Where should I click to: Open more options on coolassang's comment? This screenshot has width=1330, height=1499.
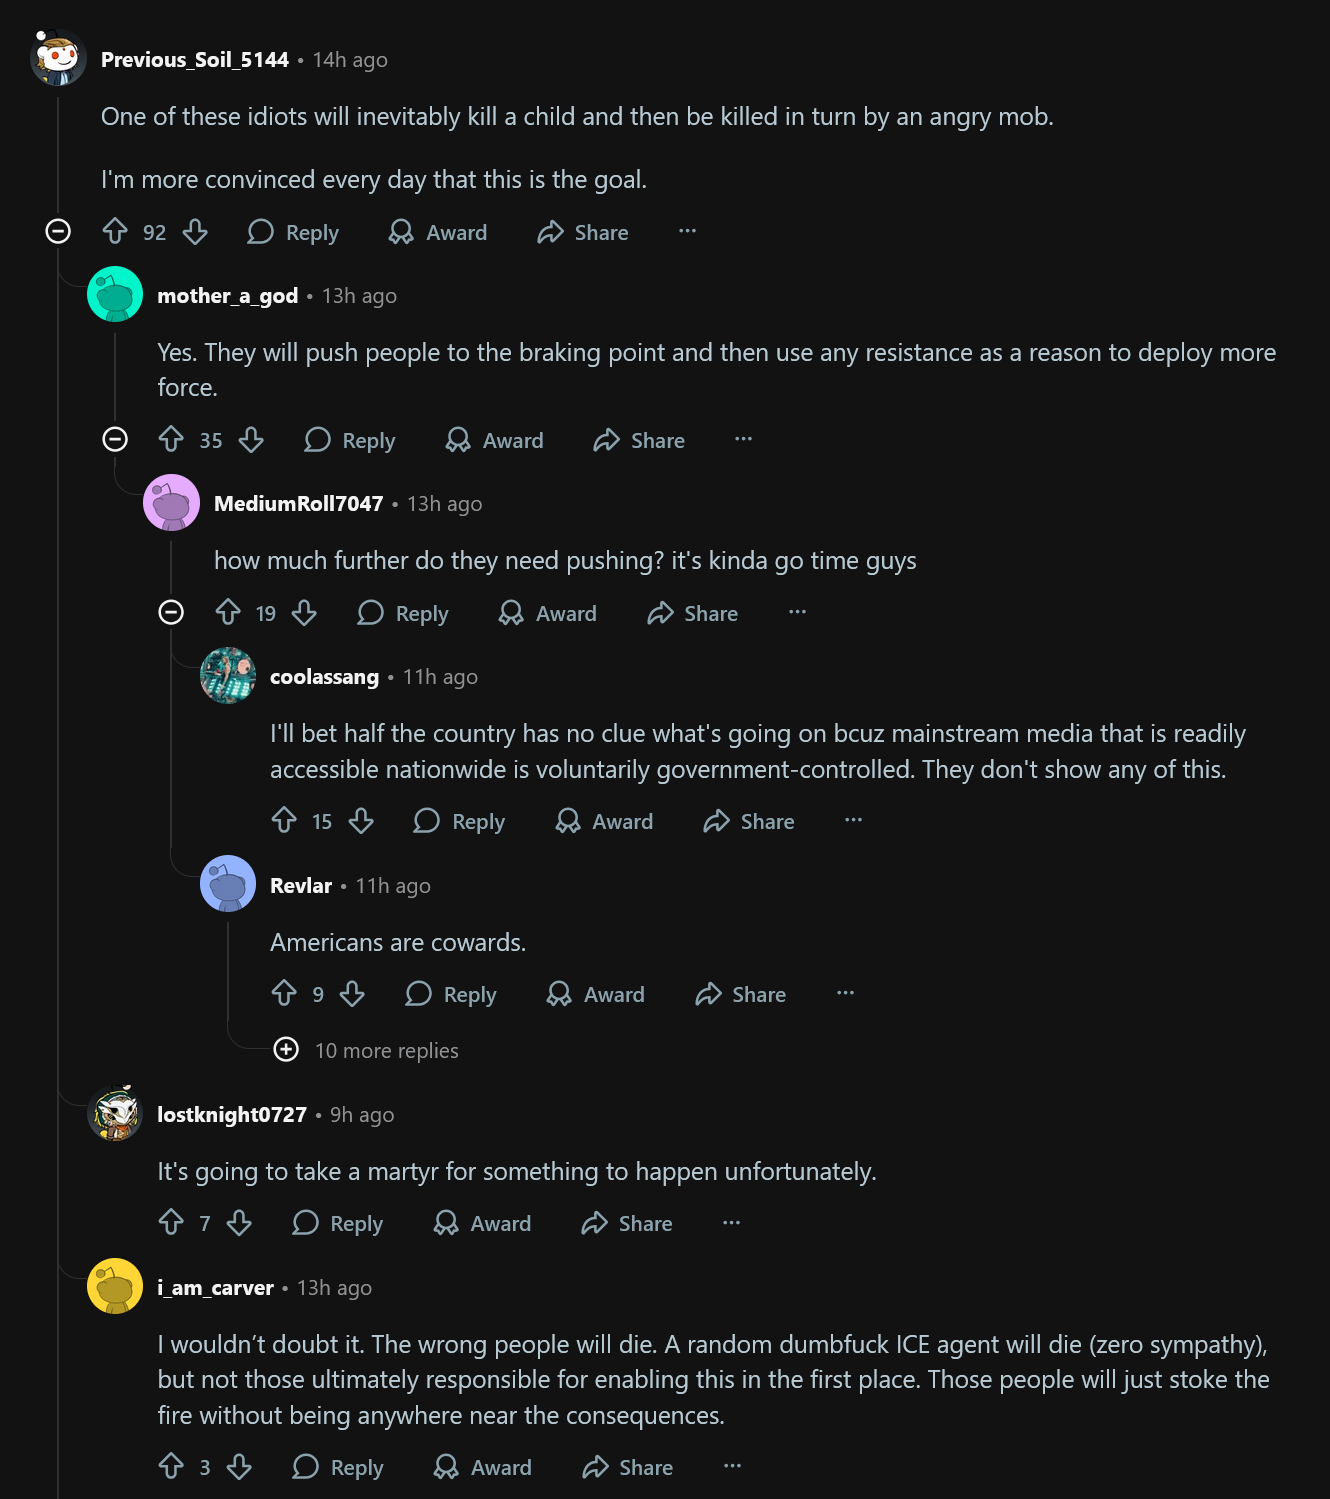(853, 820)
